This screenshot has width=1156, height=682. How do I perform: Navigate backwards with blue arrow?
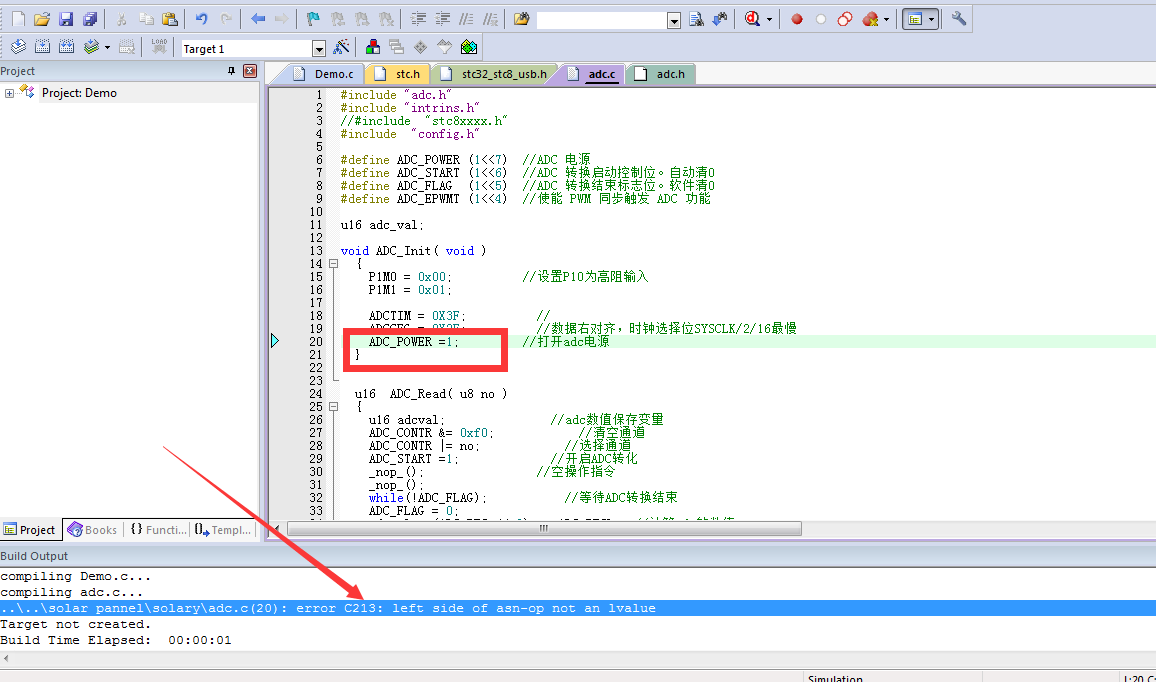(x=258, y=19)
